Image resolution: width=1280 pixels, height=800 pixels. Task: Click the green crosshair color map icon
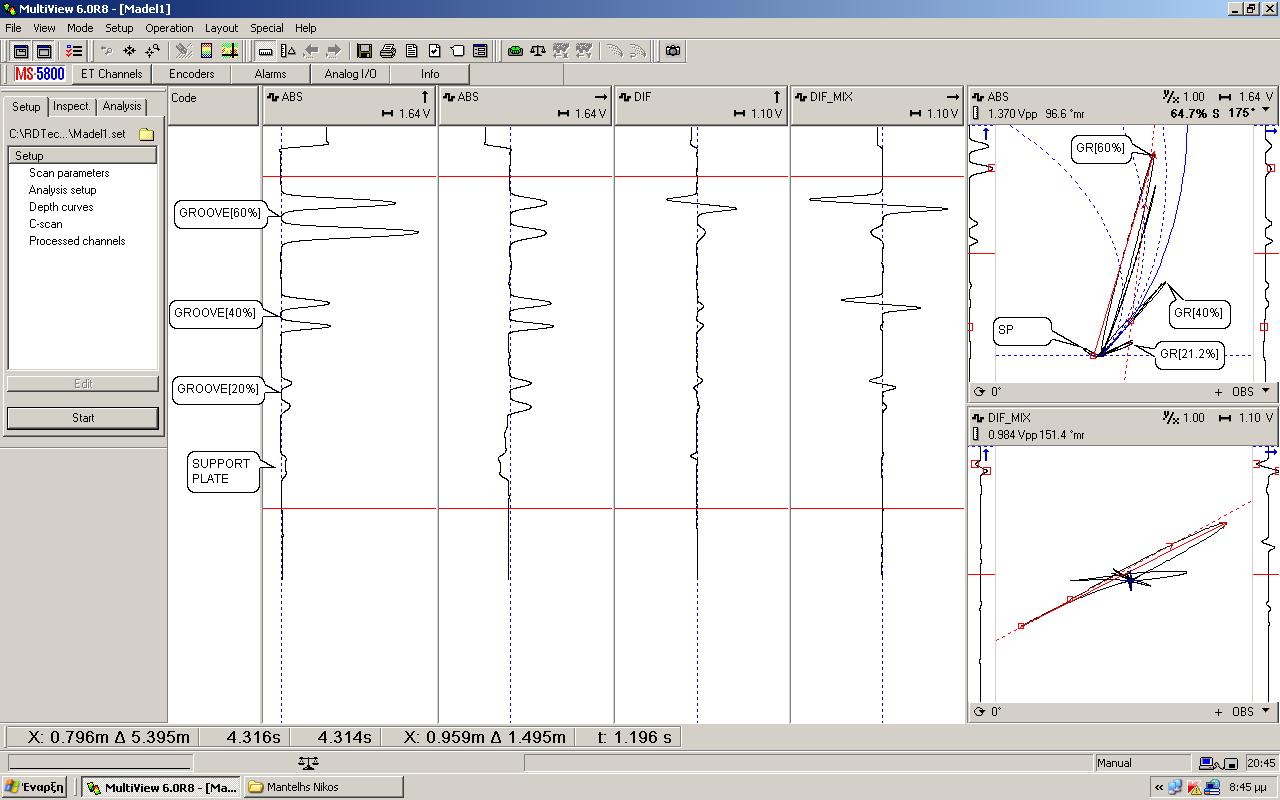click(230, 51)
